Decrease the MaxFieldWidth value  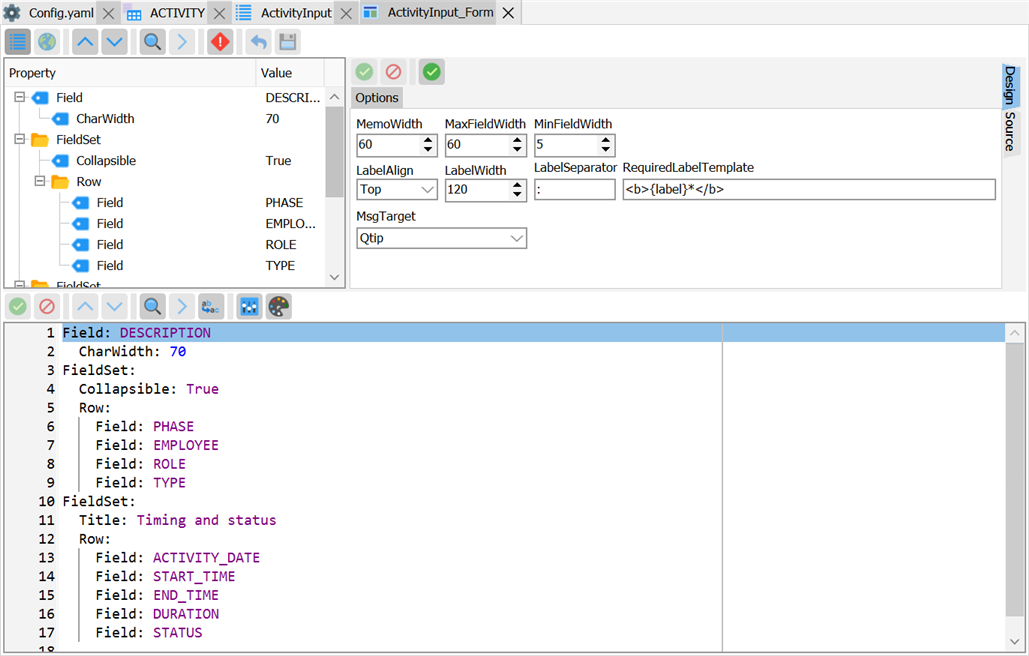pyautogui.click(x=517, y=150)
